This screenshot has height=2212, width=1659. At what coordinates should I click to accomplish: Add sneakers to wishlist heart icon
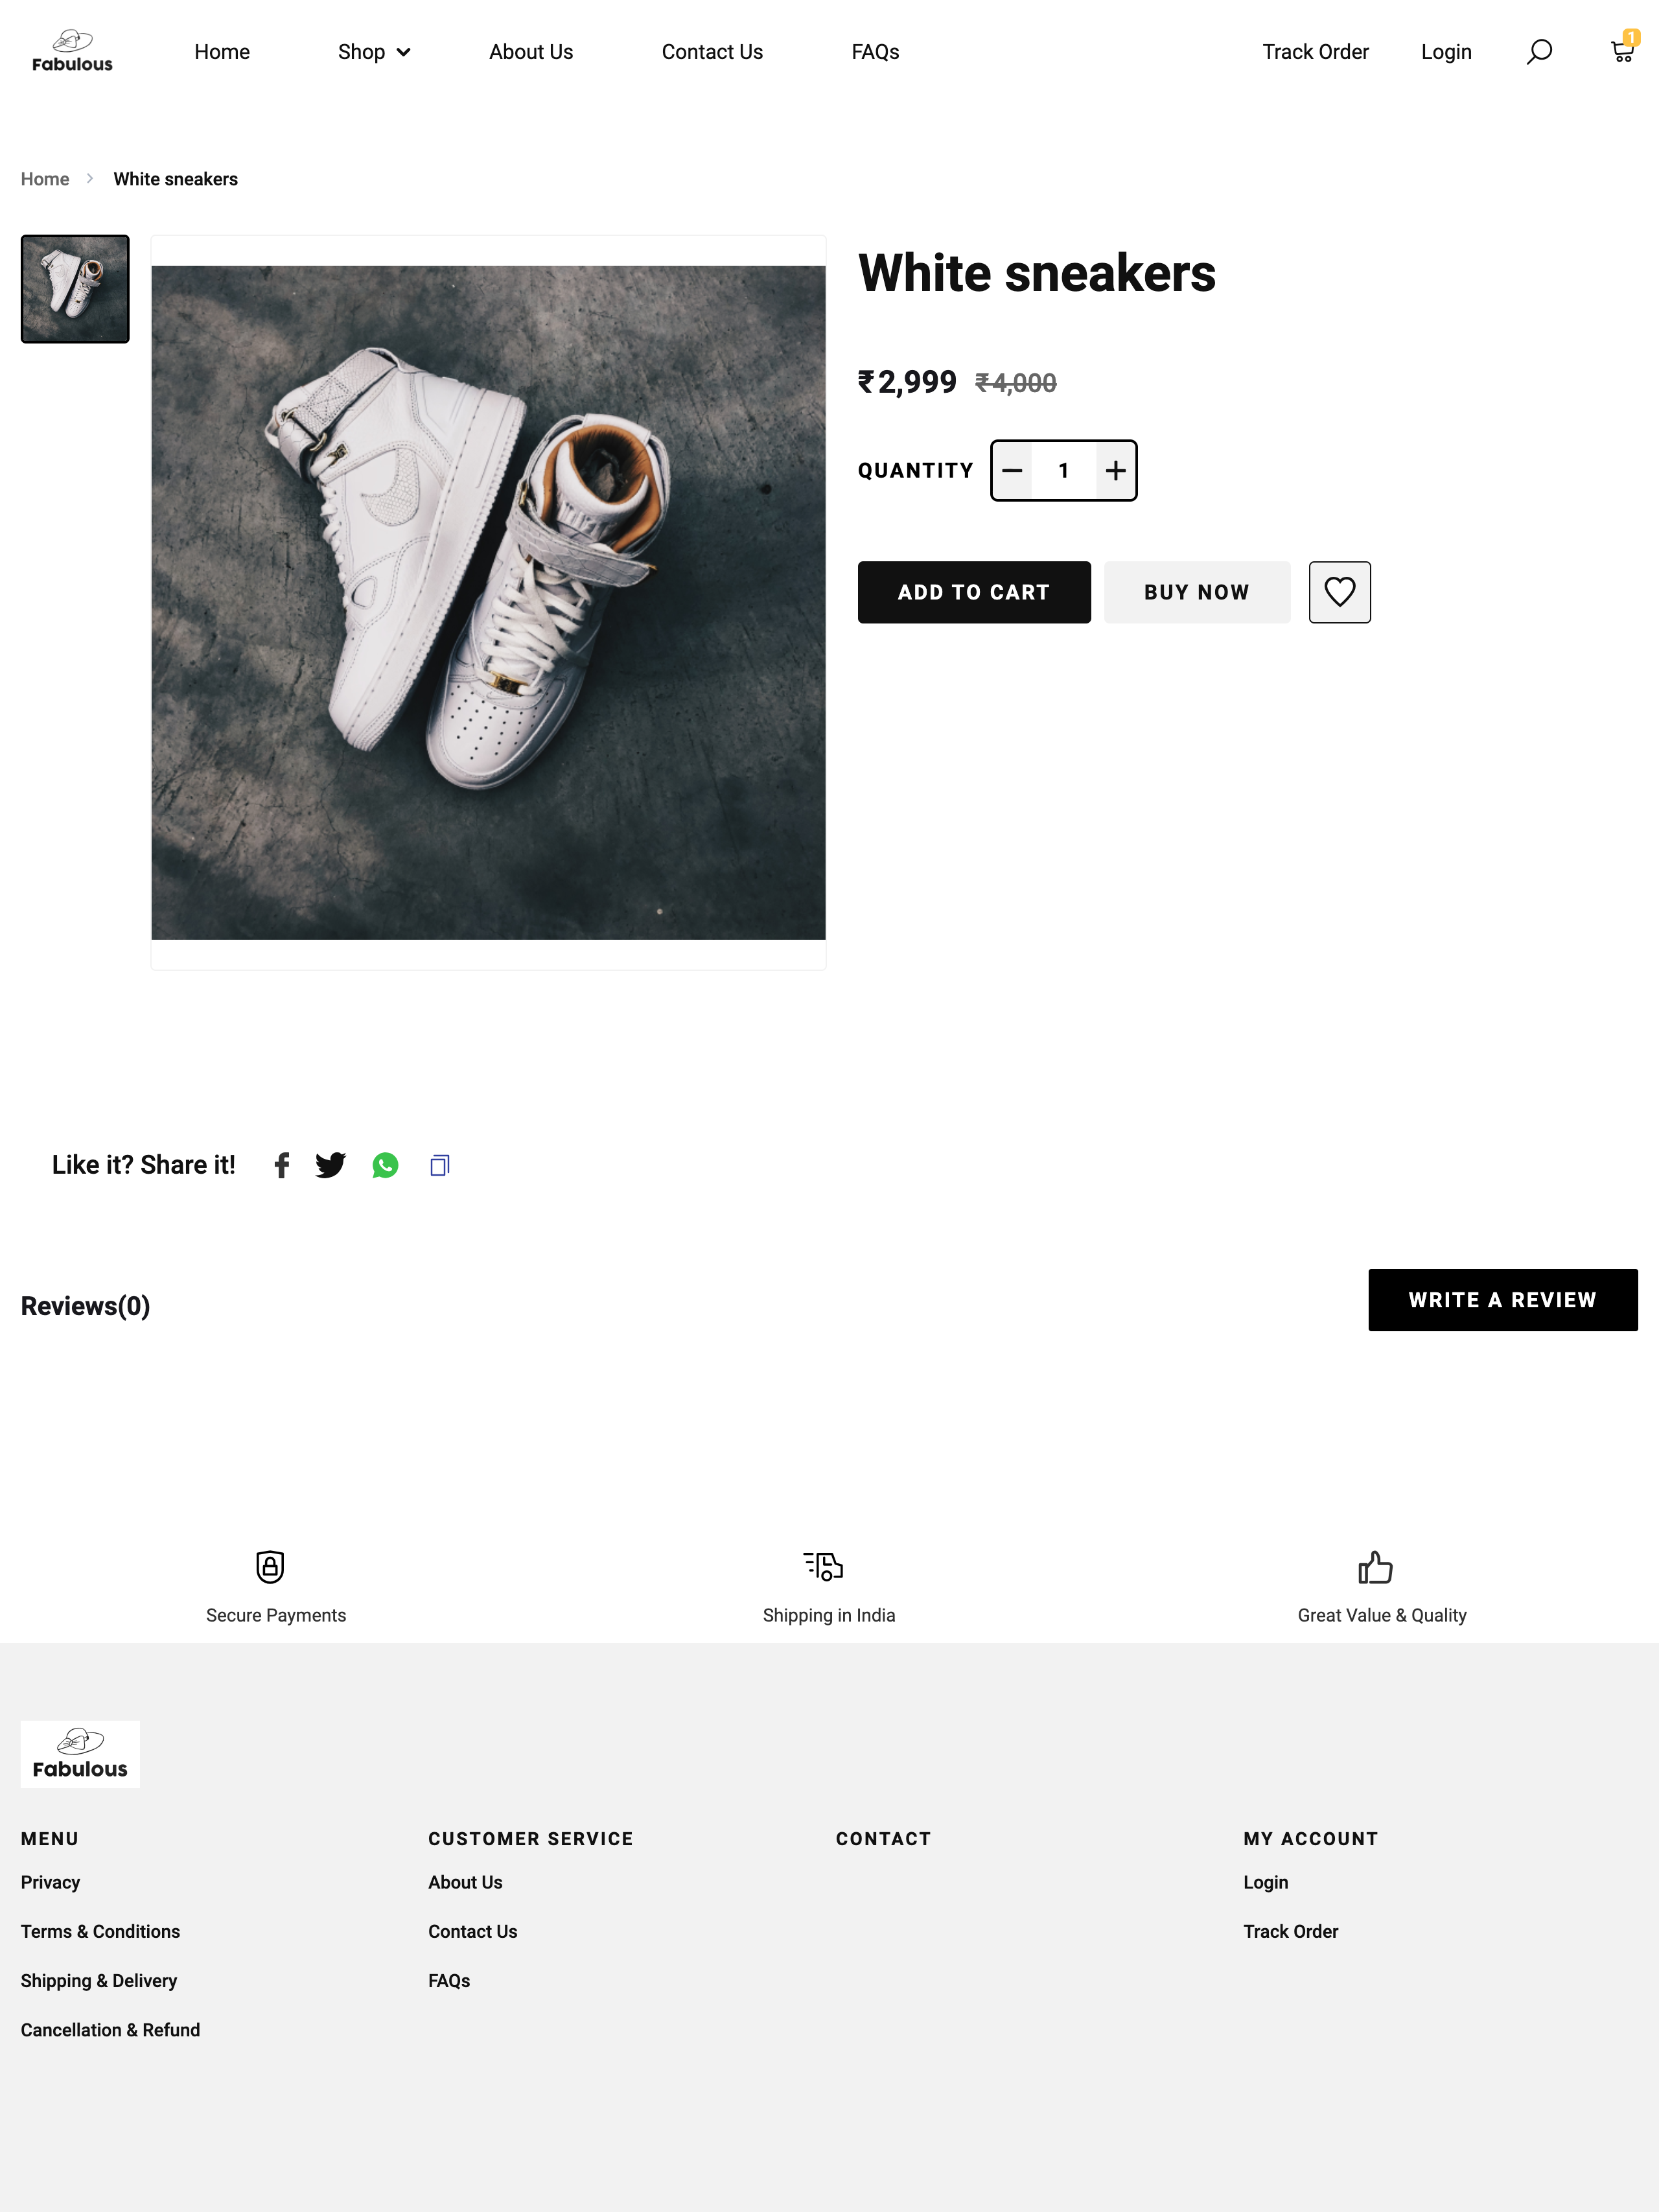1339,592
